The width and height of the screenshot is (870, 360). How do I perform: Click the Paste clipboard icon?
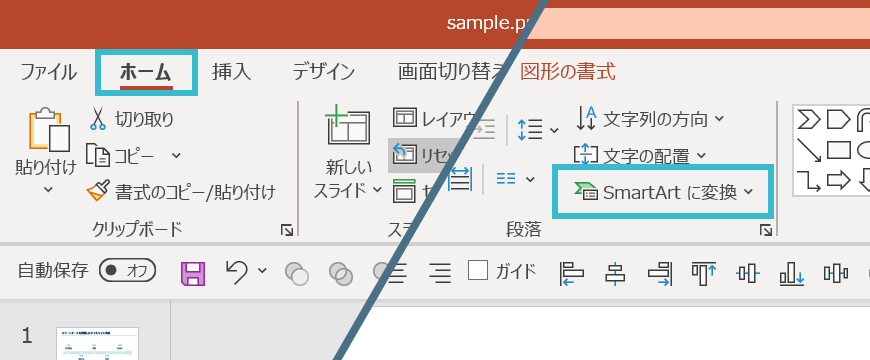(x=49, y=129)
